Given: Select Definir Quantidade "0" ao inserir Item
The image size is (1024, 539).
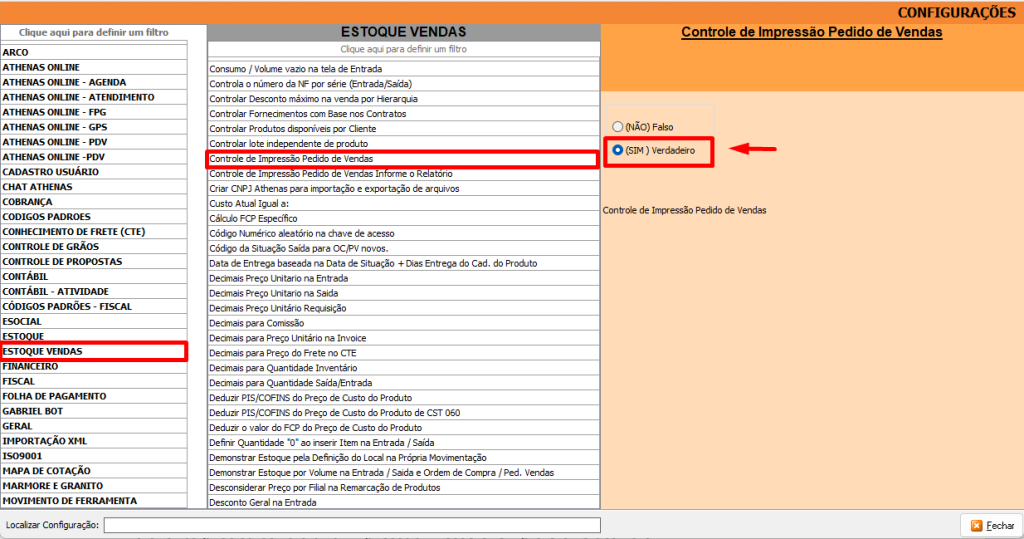Looking at the screenshot, I should 404,443.
